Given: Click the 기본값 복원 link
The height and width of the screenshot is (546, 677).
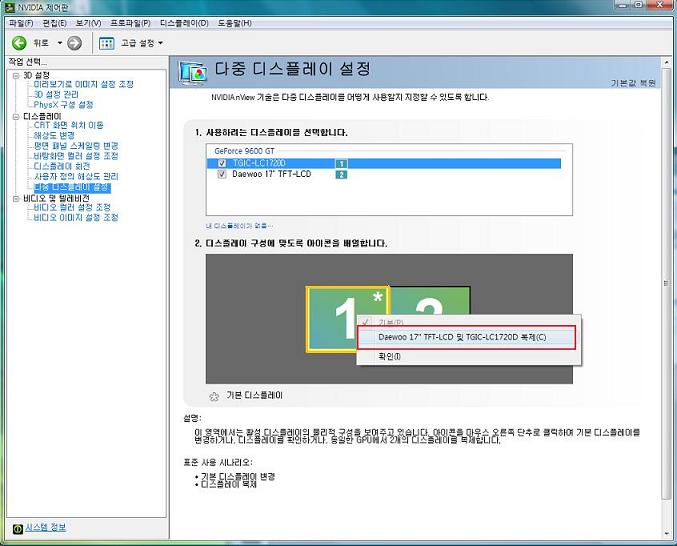Looking at the screenshot, I should (x=633, y=83).
